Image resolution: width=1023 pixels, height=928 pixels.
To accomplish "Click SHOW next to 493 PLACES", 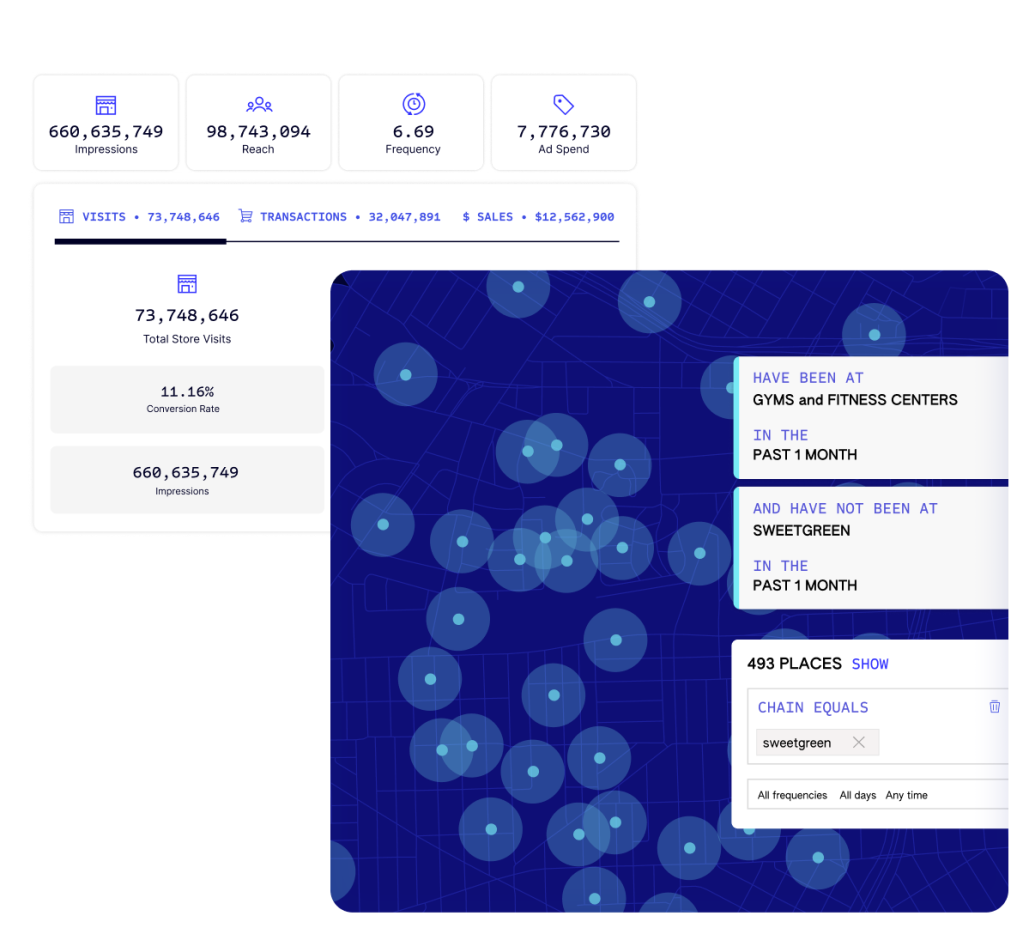I will coord(870,664).
